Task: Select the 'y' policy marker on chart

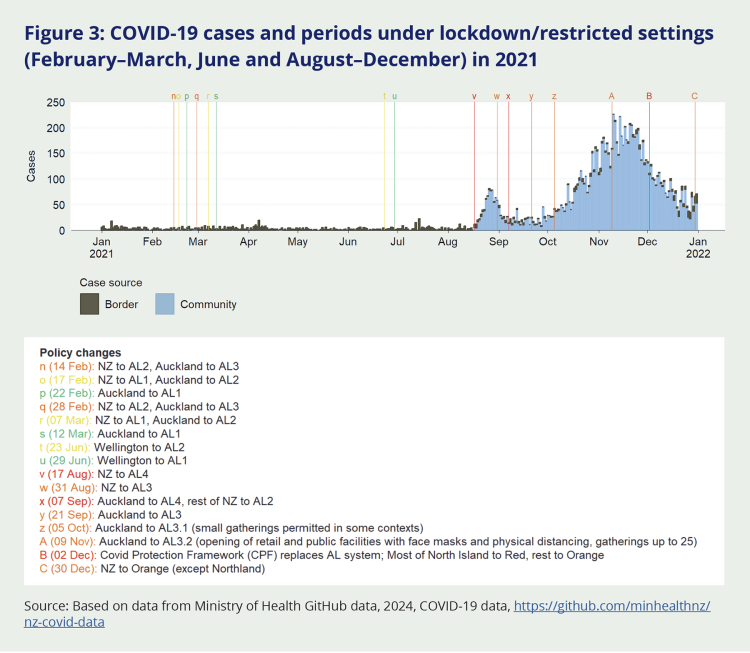Action: point(531,96)
